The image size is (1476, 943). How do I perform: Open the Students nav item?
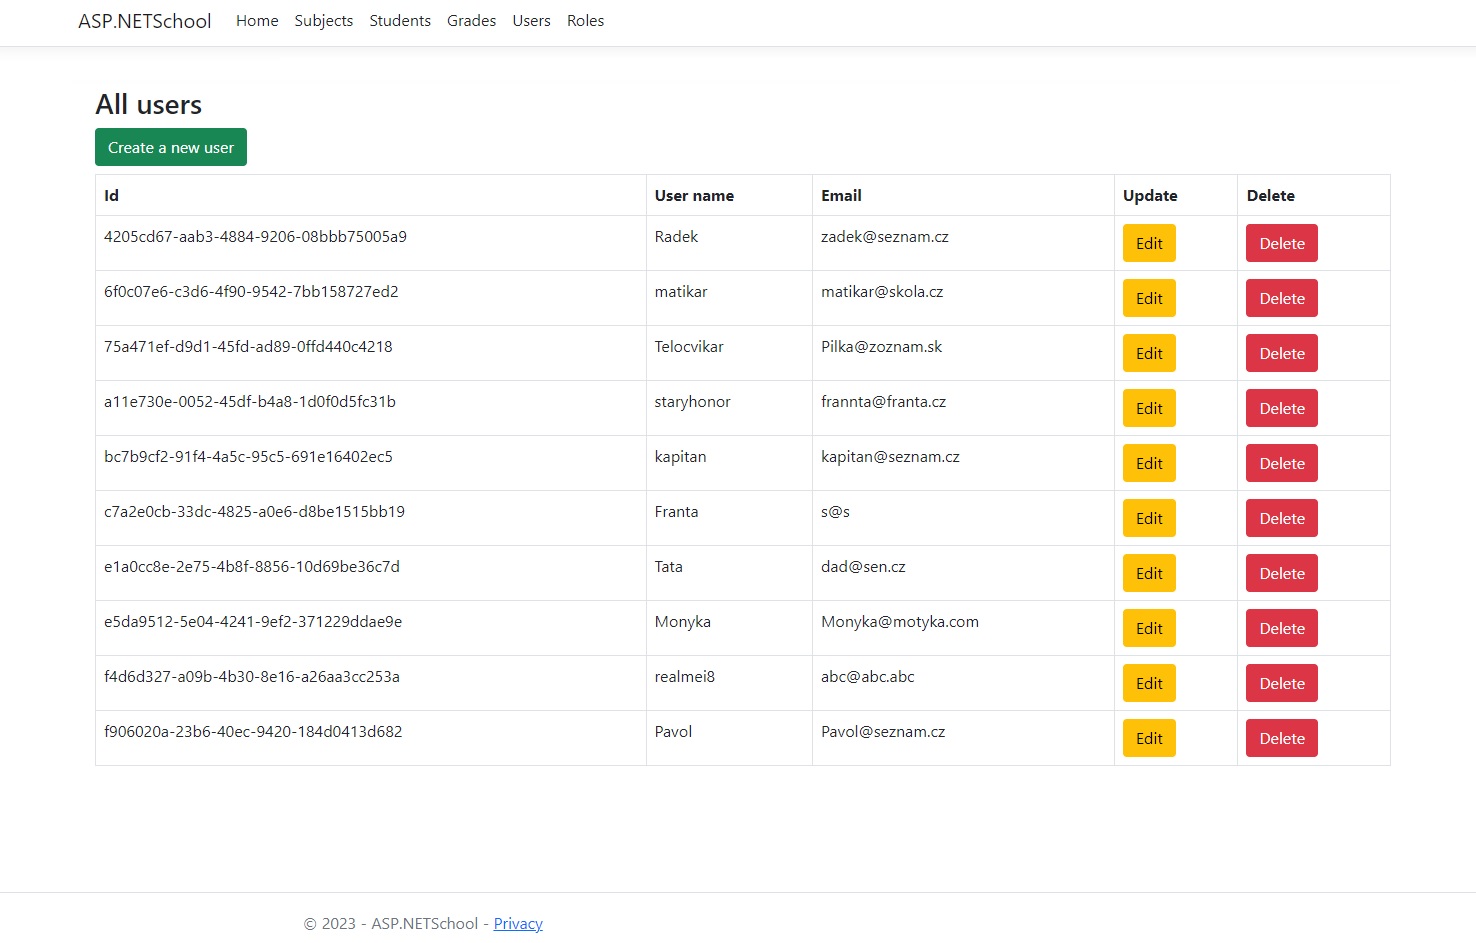[x=400, y=21]
